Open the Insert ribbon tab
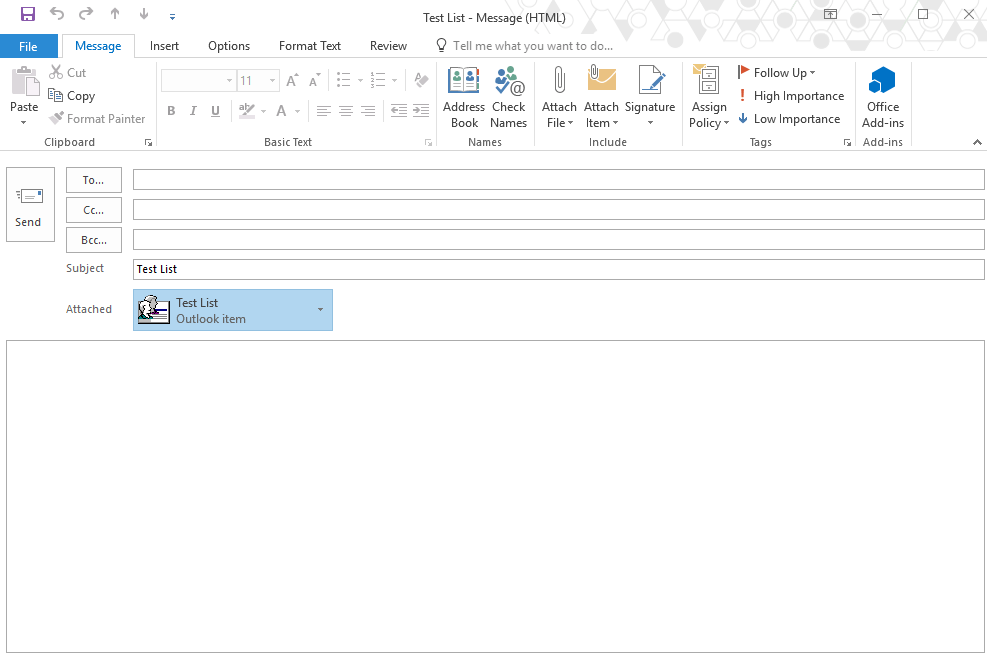The height and width of the screenshot is (658, 987). 164,45
